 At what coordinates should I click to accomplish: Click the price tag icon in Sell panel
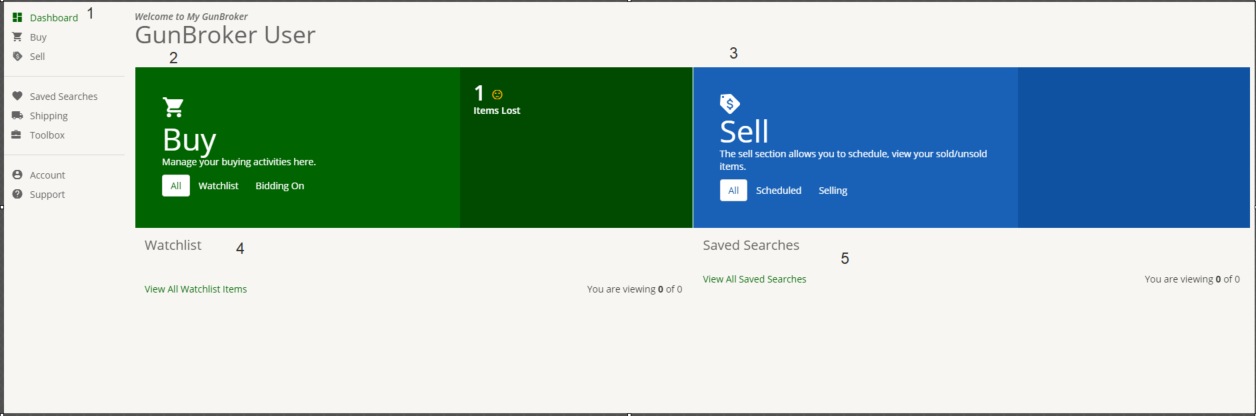[x=730, y=104]
